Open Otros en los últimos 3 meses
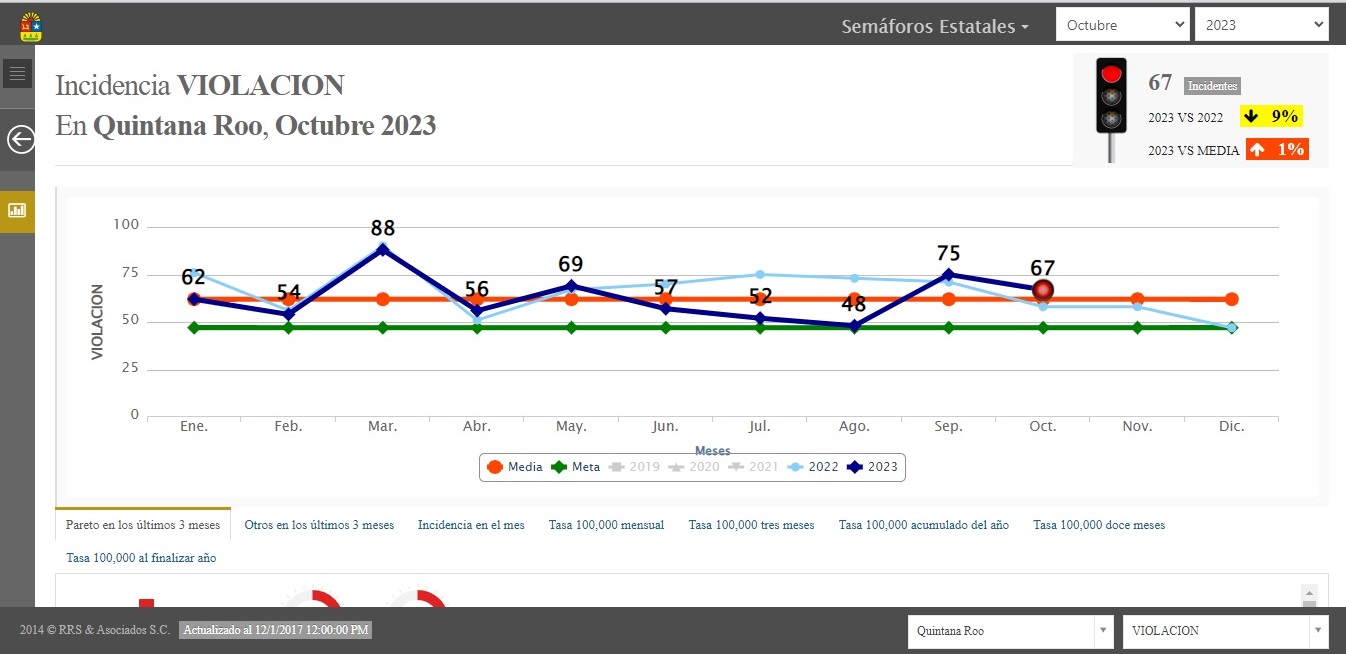 click(319, 525)
